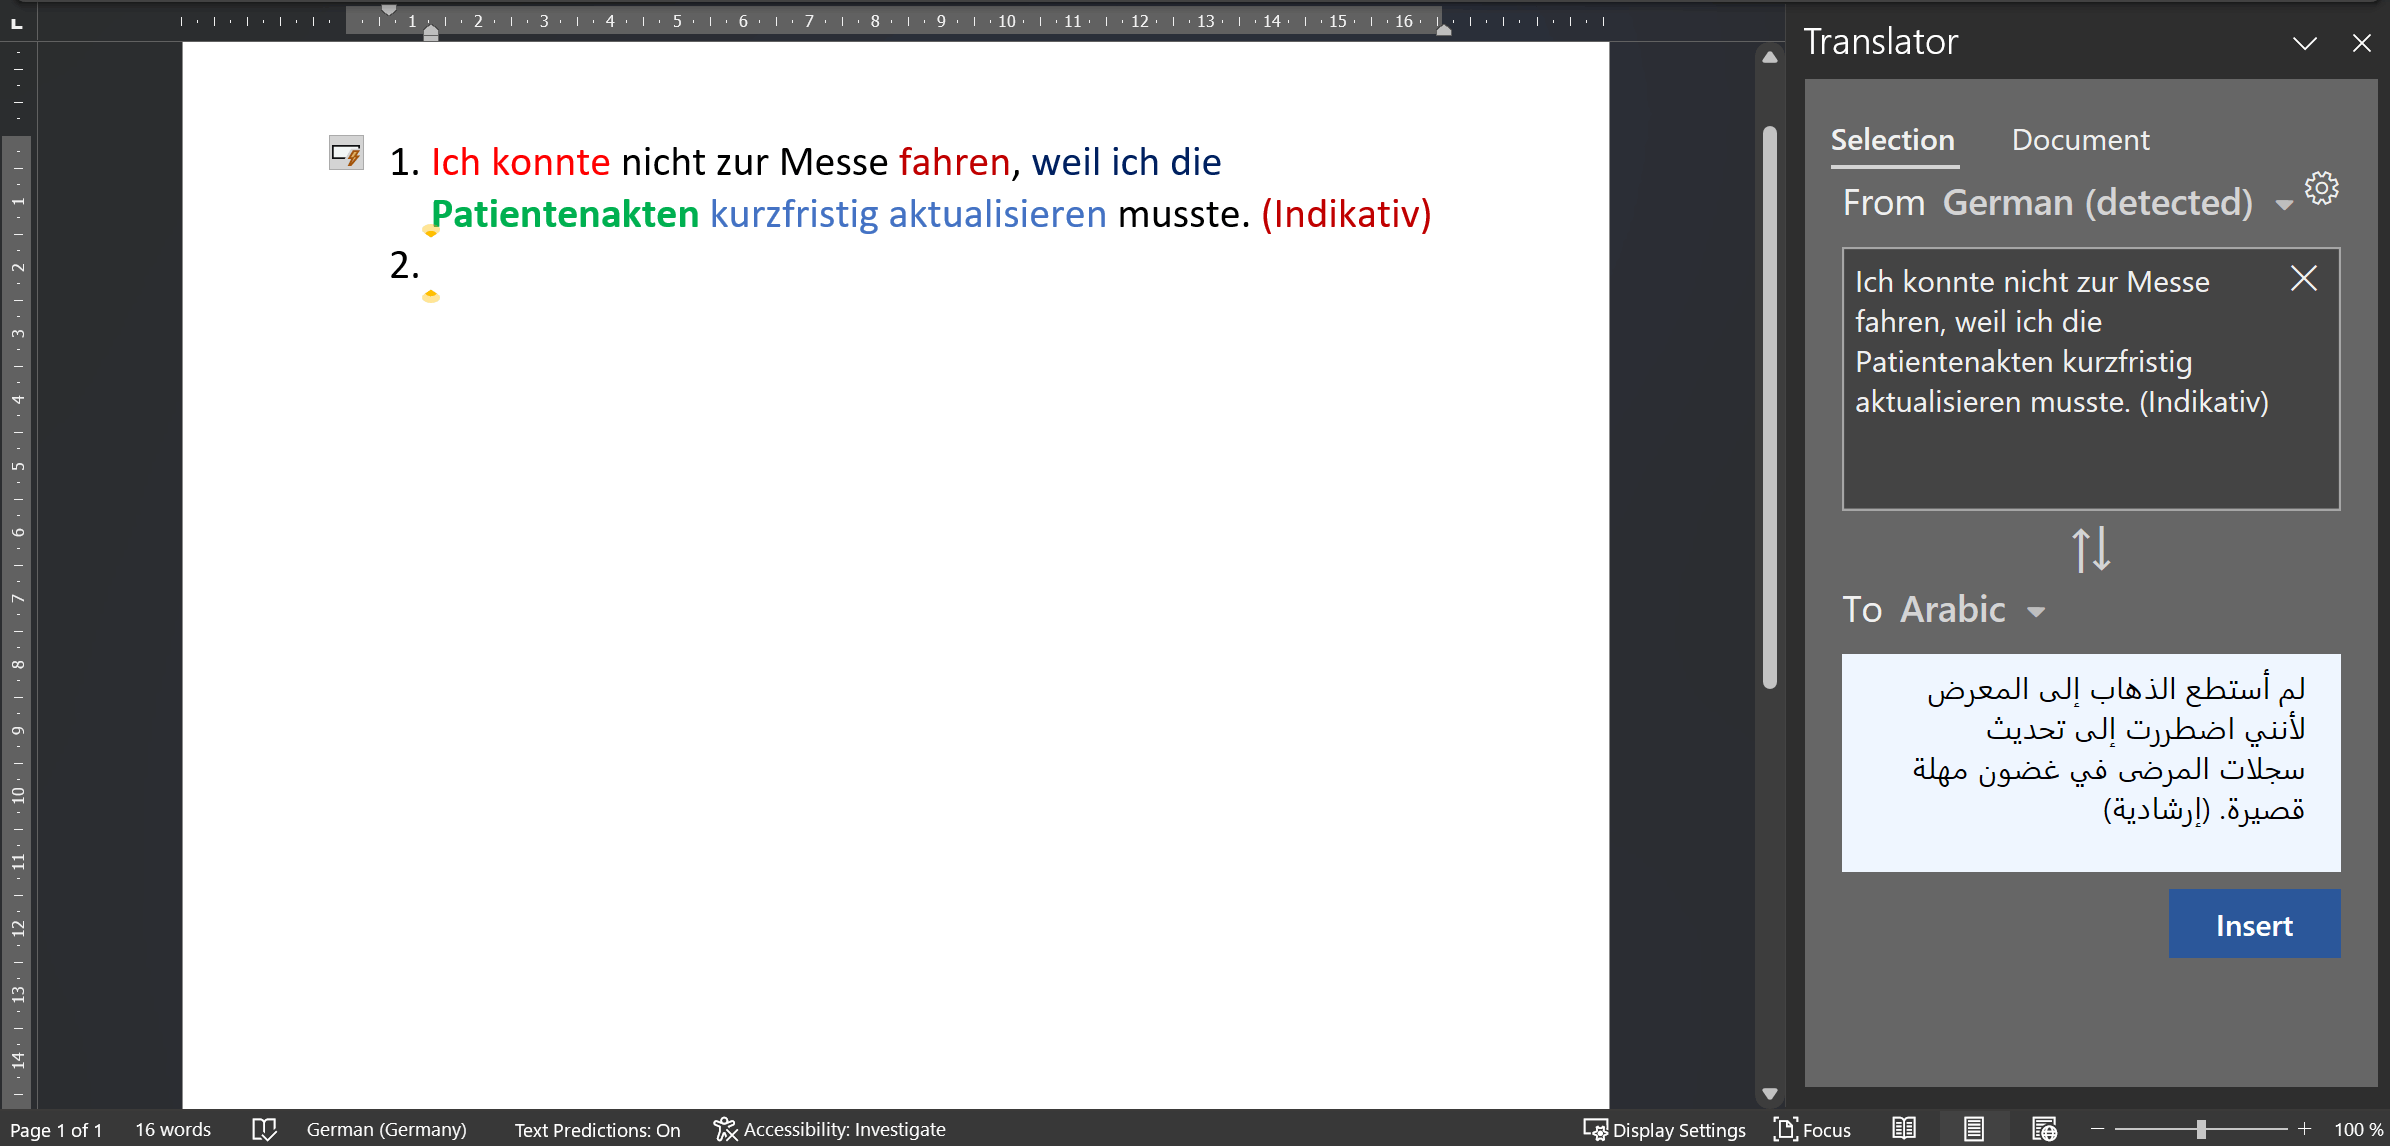2390x1146 pixels.
Task: Enter Focus mode
Action: (1812, 1129)
